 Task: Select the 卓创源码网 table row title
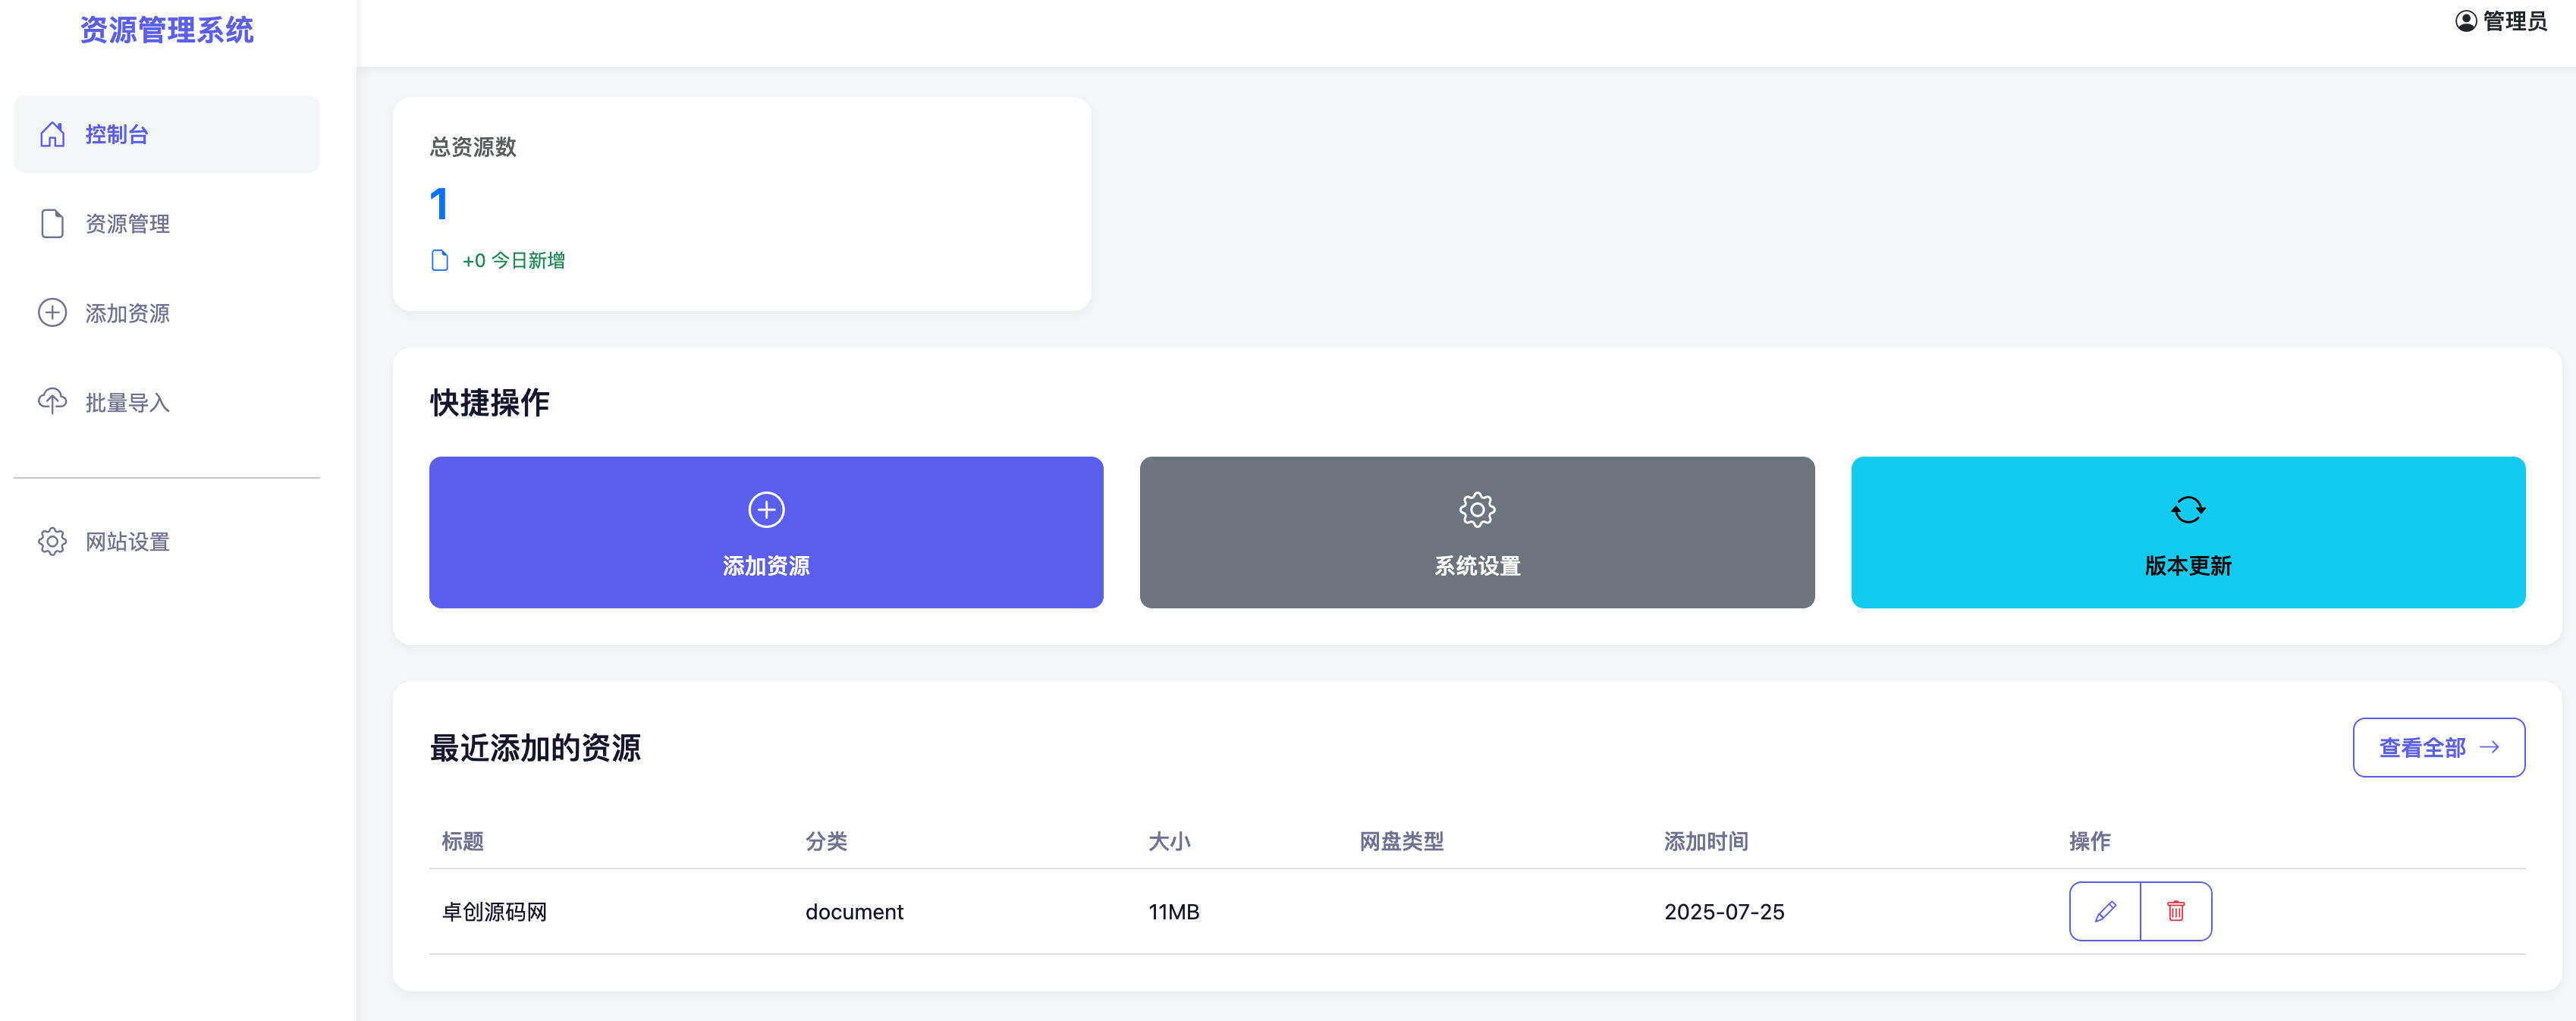coord(495,911)
